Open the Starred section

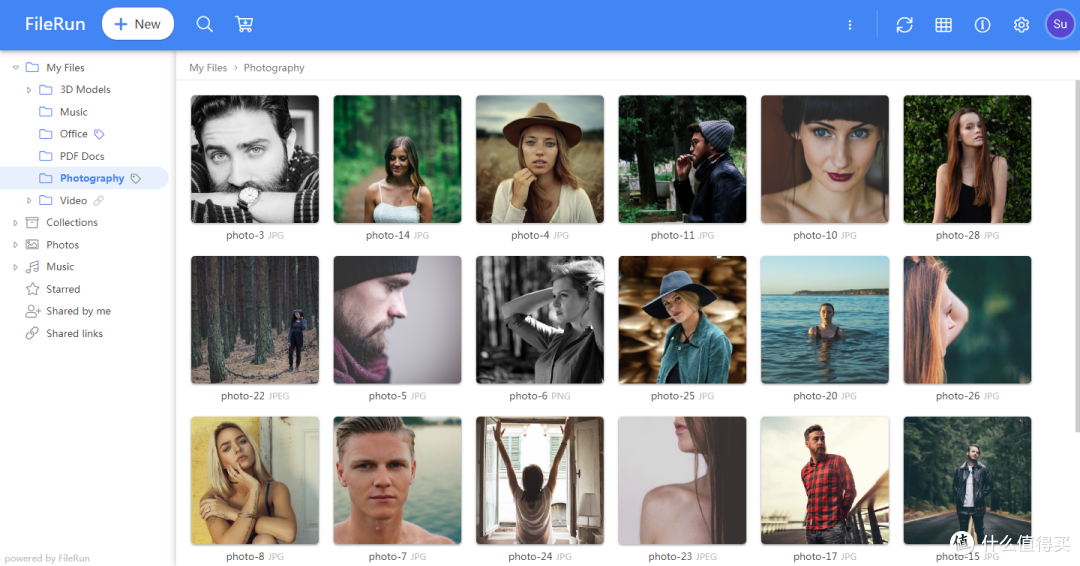tap(63, 289)
